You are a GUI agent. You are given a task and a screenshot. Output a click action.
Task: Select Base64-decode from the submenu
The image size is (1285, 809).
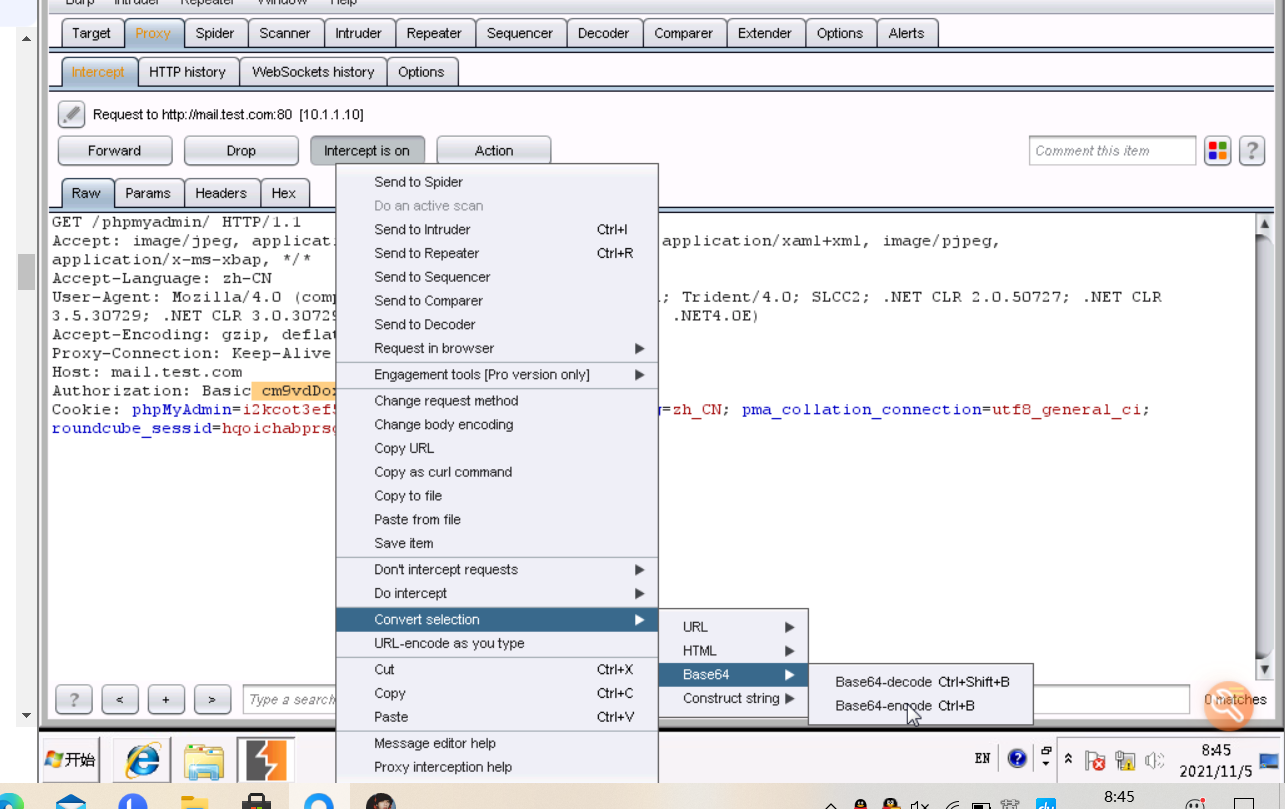(x=920, y=682)
